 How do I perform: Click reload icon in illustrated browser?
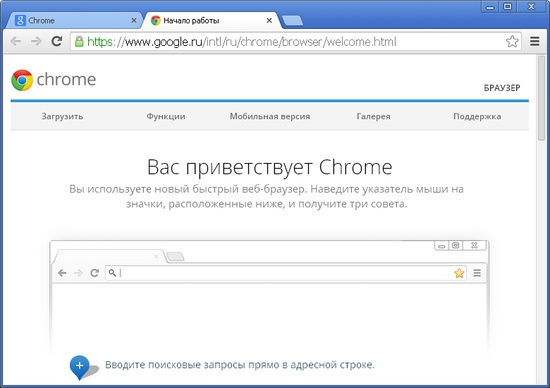tap(94, 273)
